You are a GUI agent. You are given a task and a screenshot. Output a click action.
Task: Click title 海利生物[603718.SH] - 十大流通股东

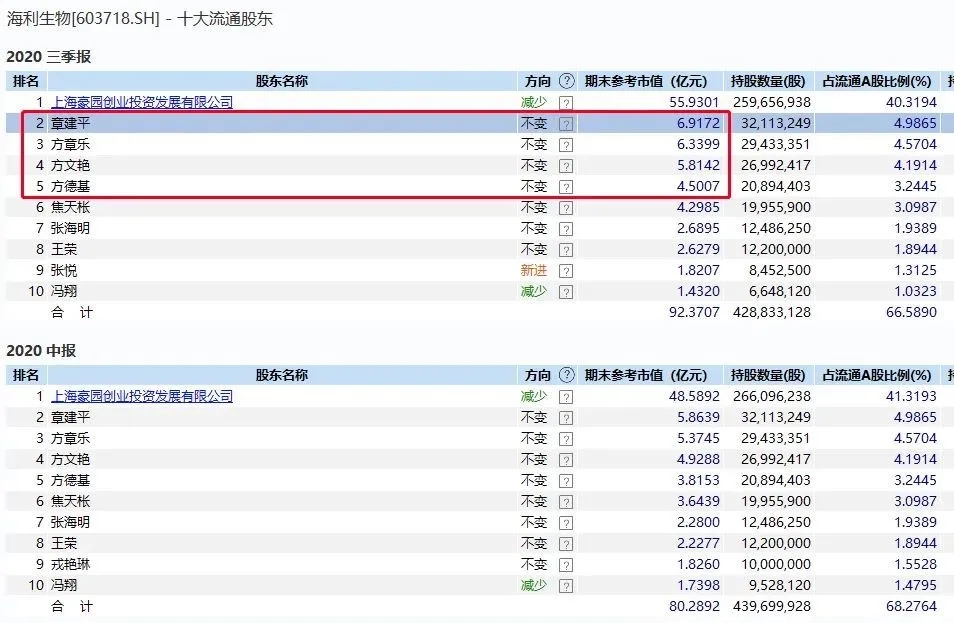click(x=139, y=19)
